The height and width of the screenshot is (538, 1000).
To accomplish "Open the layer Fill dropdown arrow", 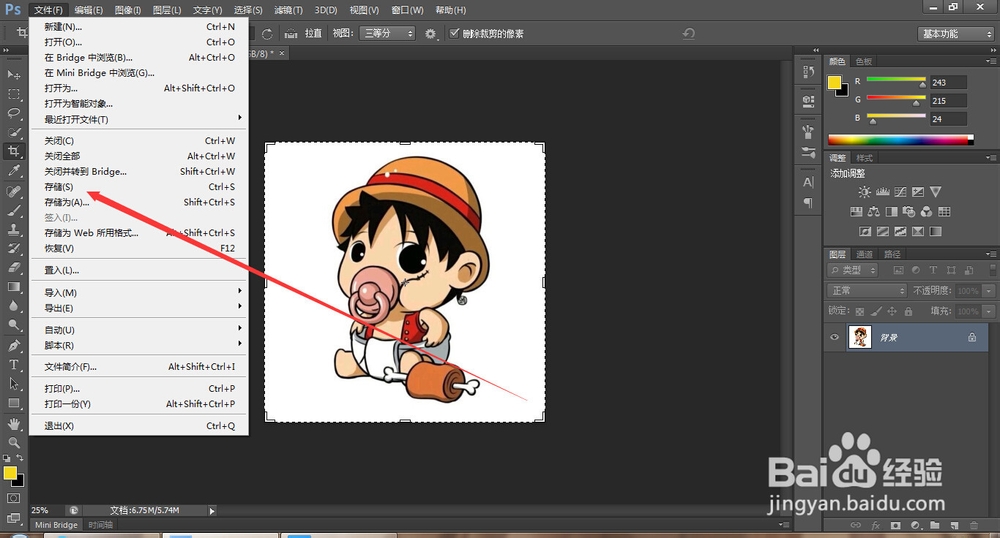I will 989,311.
